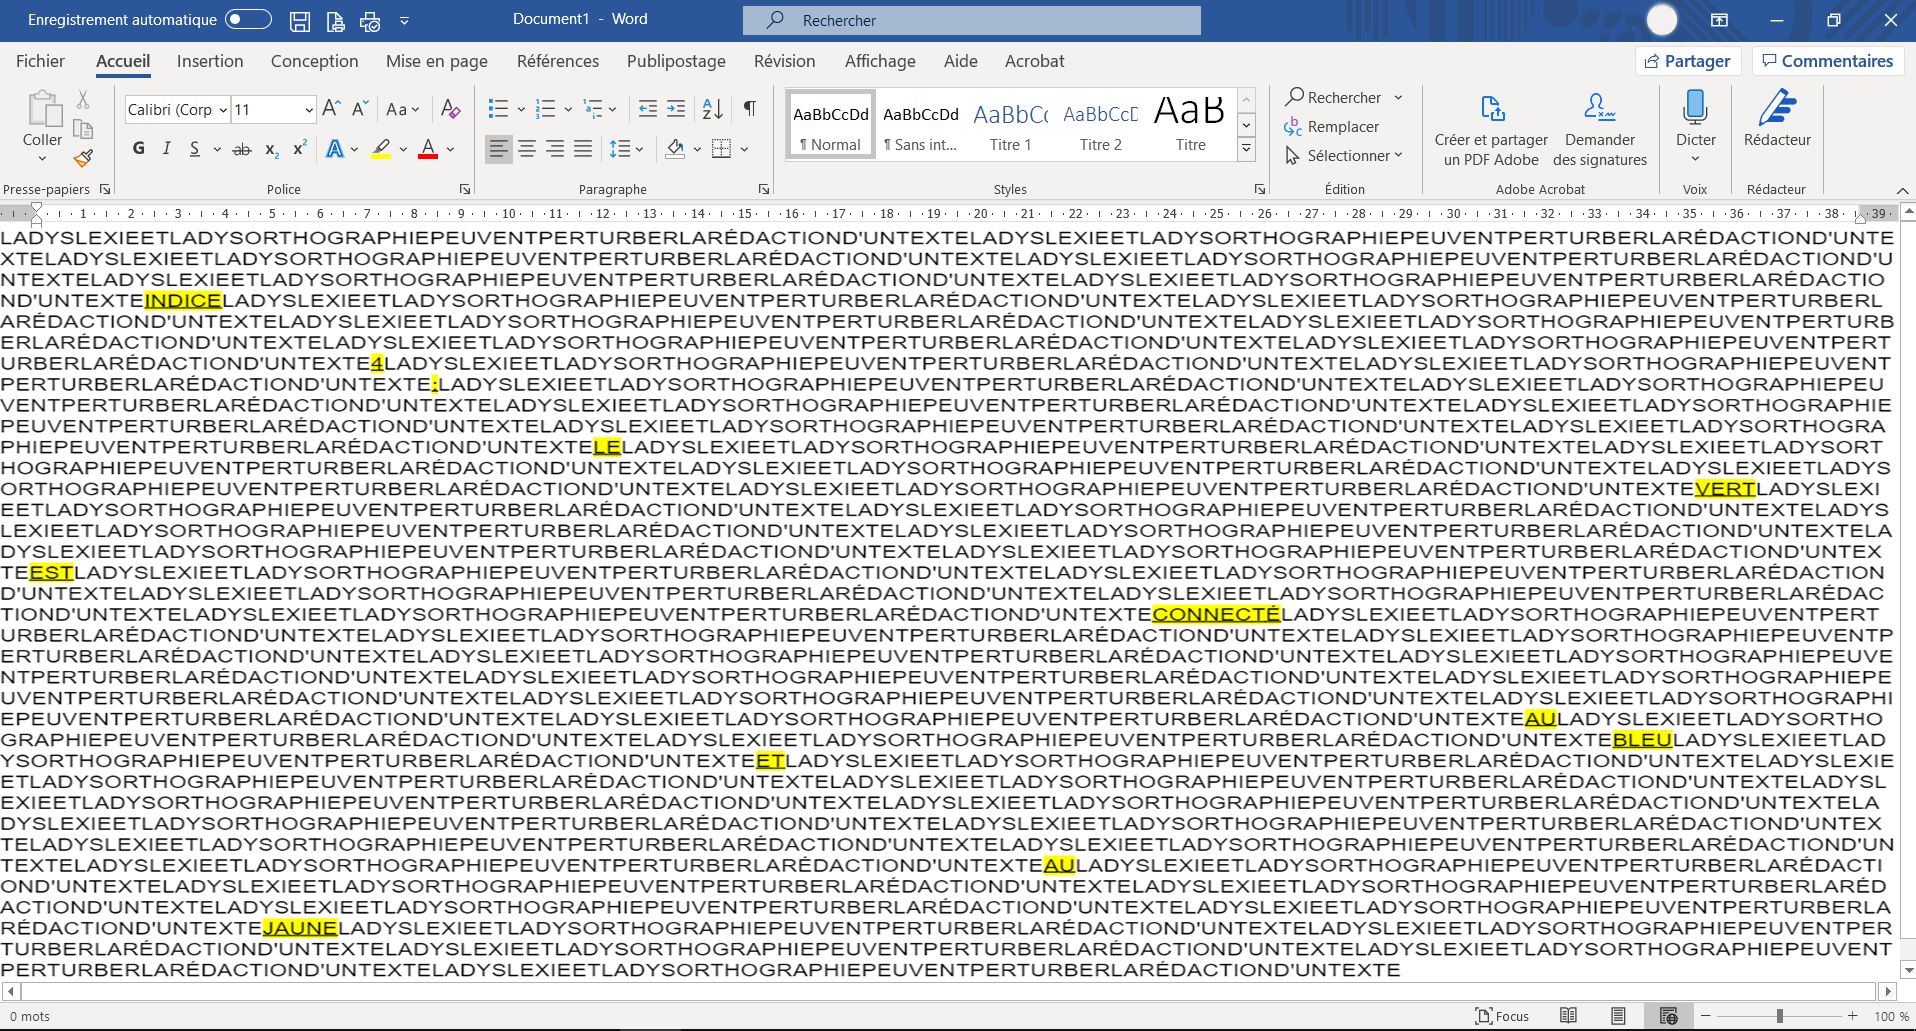
Task: Click the clear all formatting icon
Action: pos(451,108)
